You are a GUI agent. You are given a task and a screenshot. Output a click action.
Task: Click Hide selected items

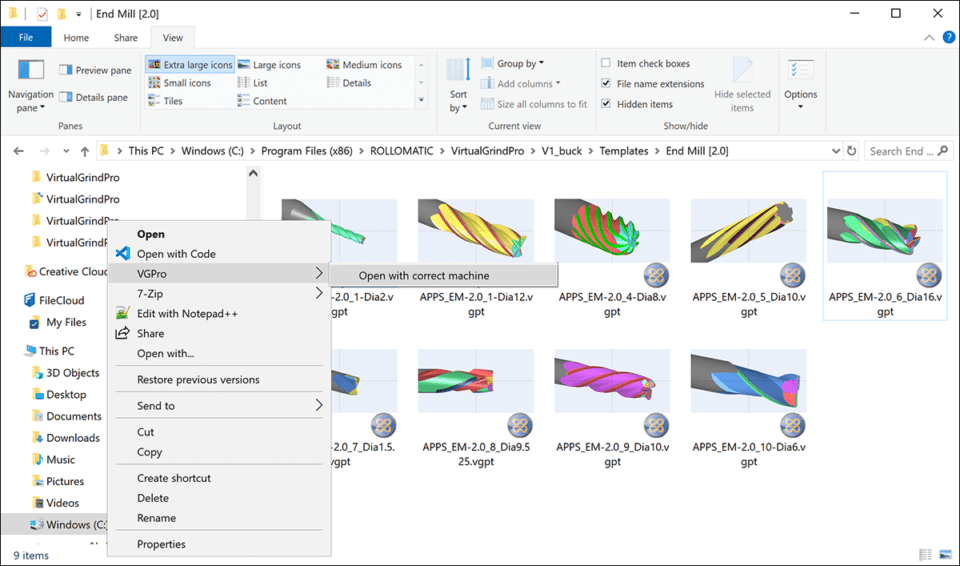(742, 86)
